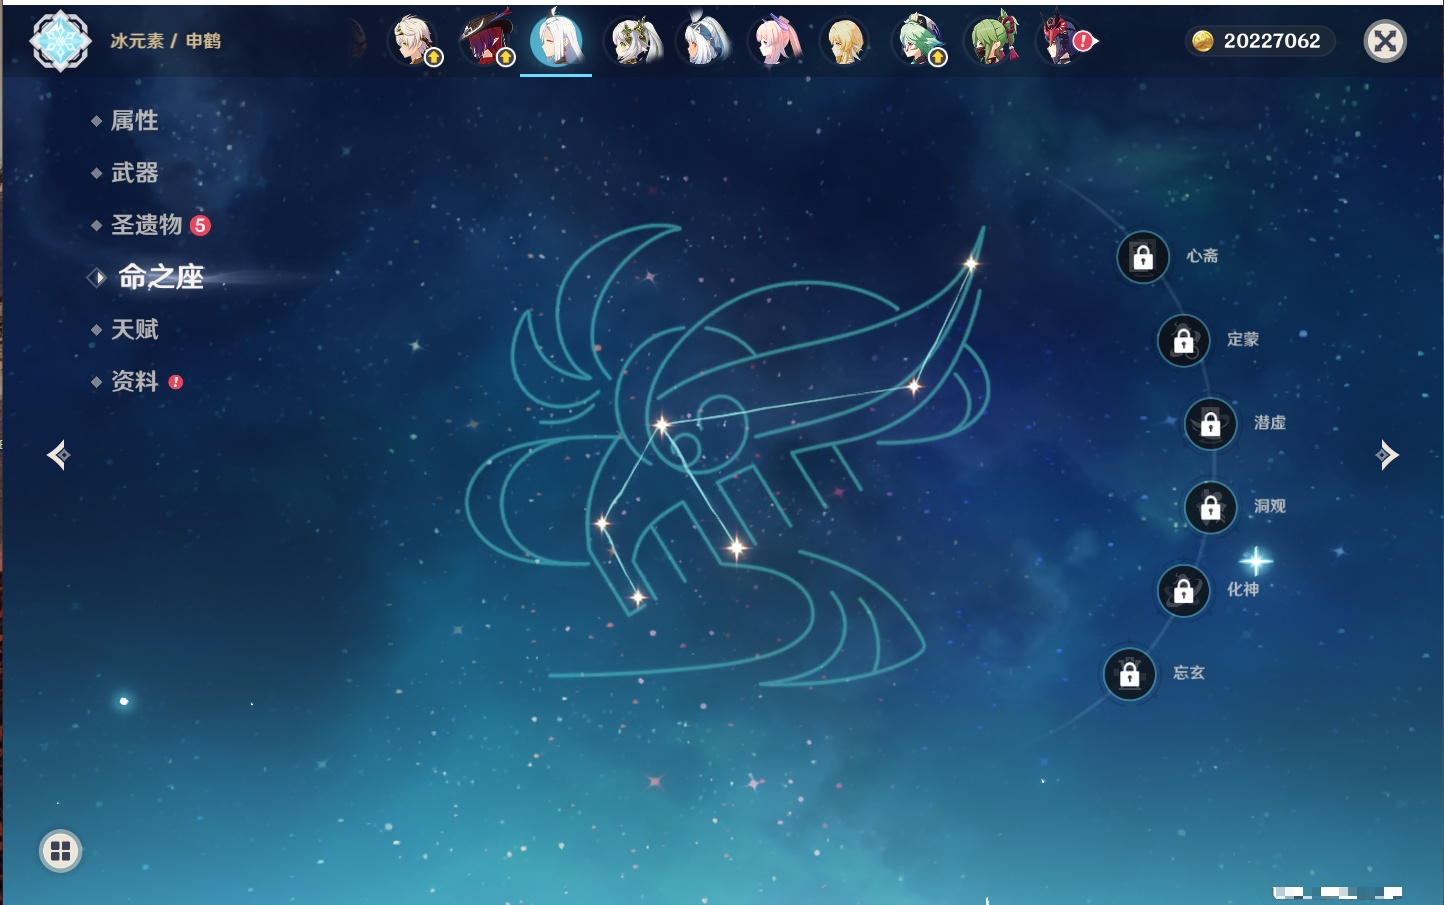
Task: Click the 洞观 constellation lock icon
Action: tap(1210, 508)
